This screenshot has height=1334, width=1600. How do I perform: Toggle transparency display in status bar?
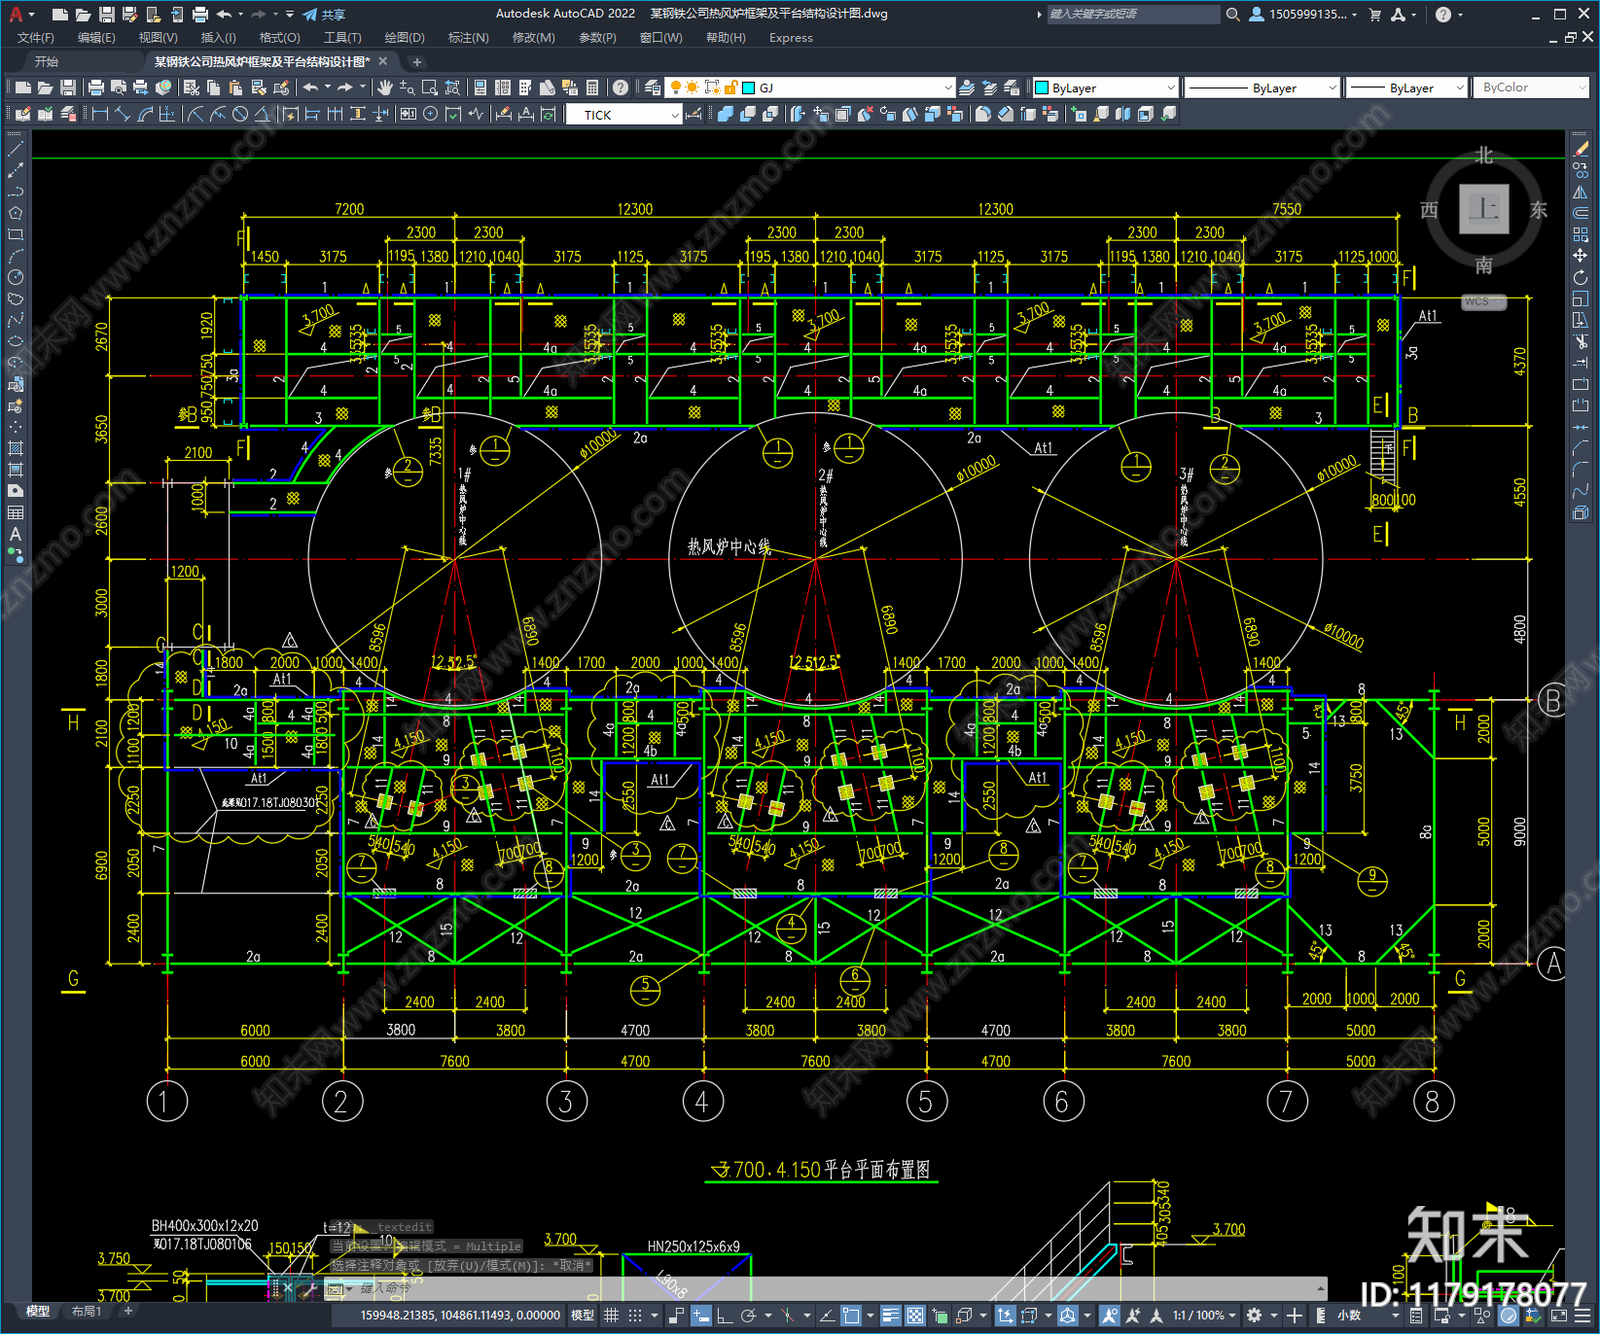tap(915, 1315)
